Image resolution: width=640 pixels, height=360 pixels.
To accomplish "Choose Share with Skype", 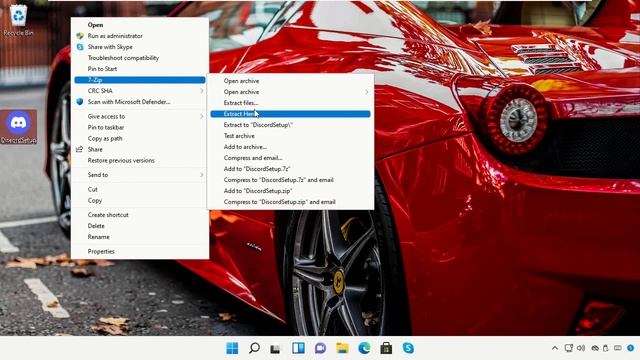I will point(140,47).
